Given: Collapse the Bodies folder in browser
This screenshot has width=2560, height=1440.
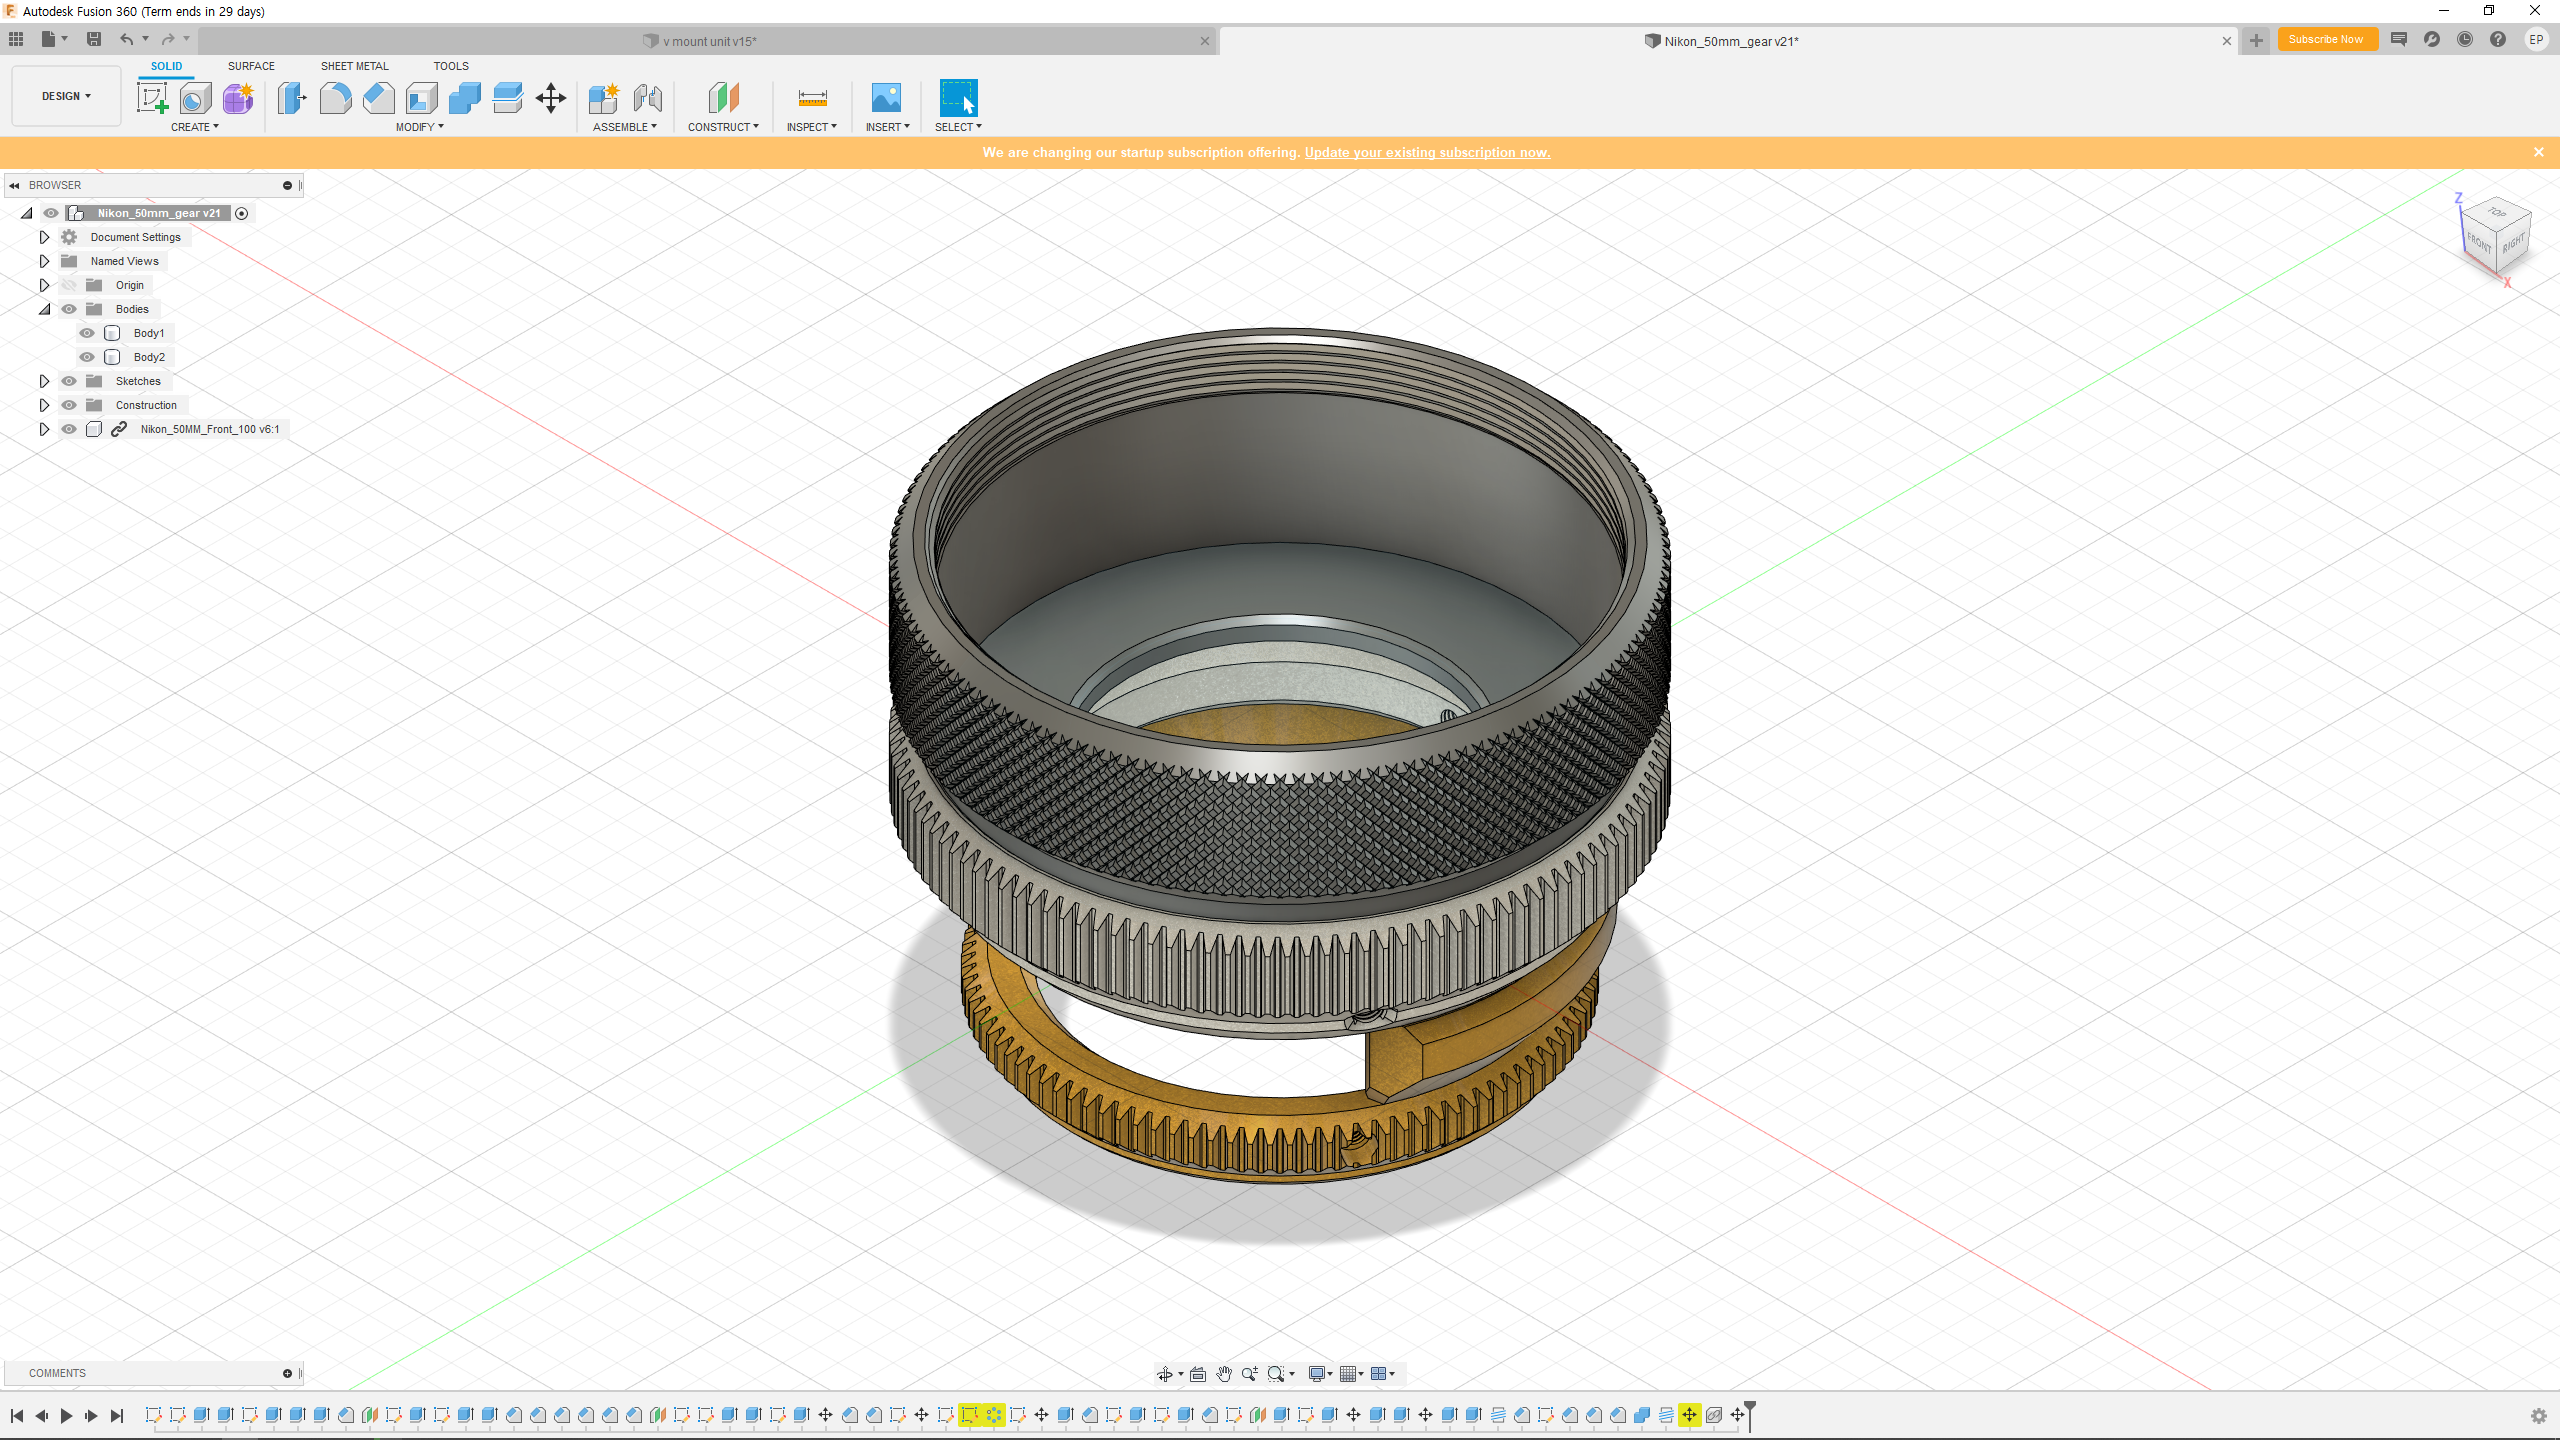Looking at the screenshot, I should click(44, 309).
